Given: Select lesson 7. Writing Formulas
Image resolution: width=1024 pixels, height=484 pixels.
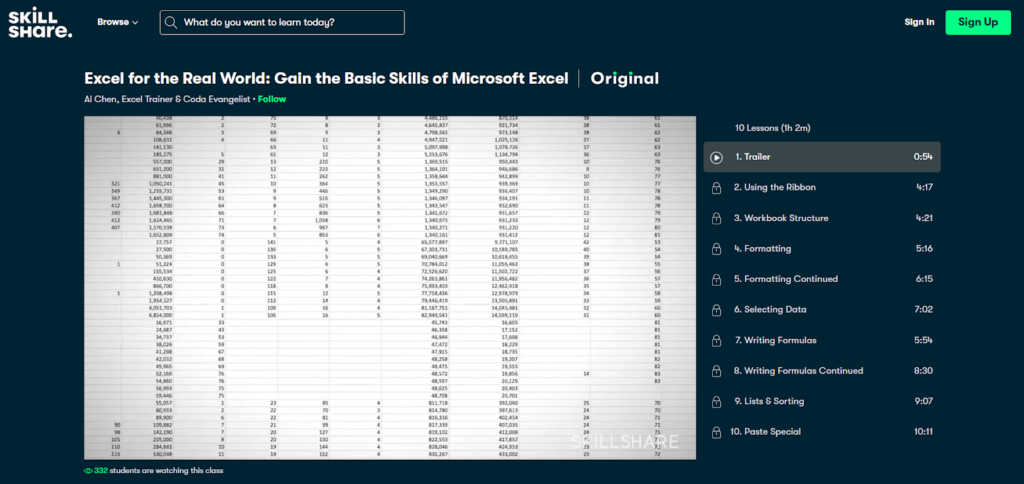Looking at the screenshot, I should point(822,340).
